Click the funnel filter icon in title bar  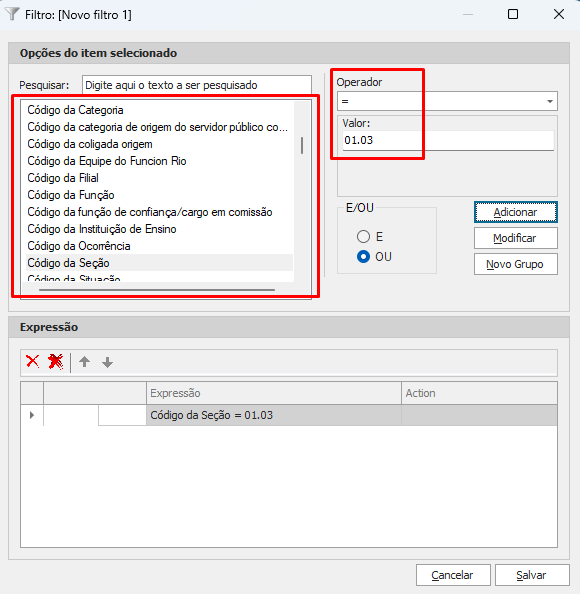[12, 14]
